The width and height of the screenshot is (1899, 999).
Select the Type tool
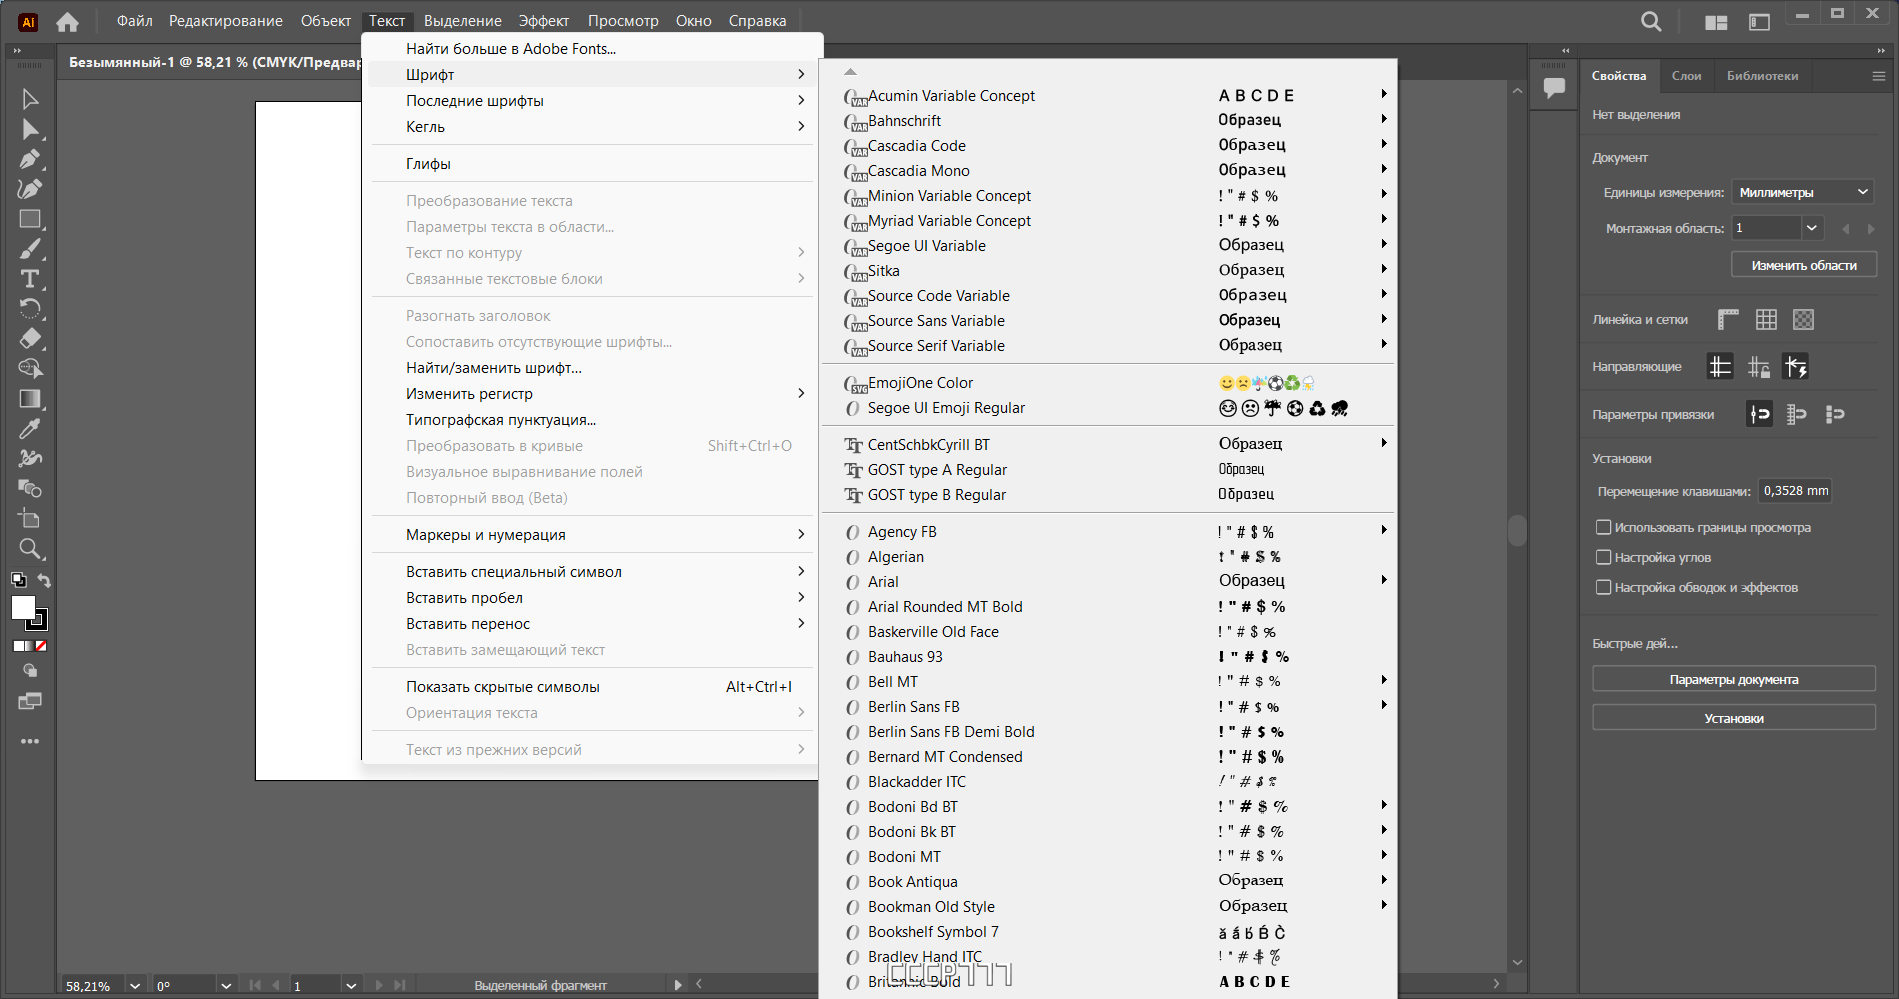click(30, 279)
